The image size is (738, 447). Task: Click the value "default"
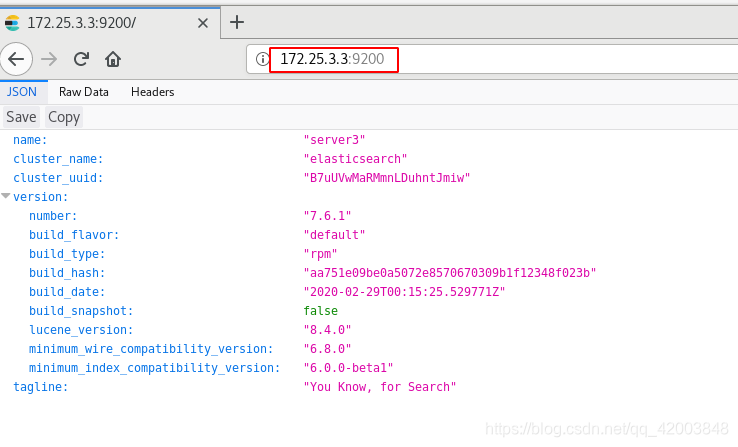(334, 235)
